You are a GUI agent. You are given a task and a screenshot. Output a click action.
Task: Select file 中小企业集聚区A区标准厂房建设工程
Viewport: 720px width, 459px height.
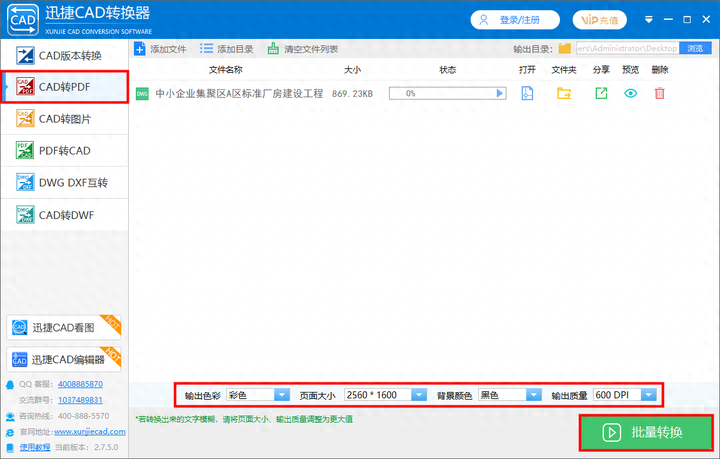(x=239, y=94)
